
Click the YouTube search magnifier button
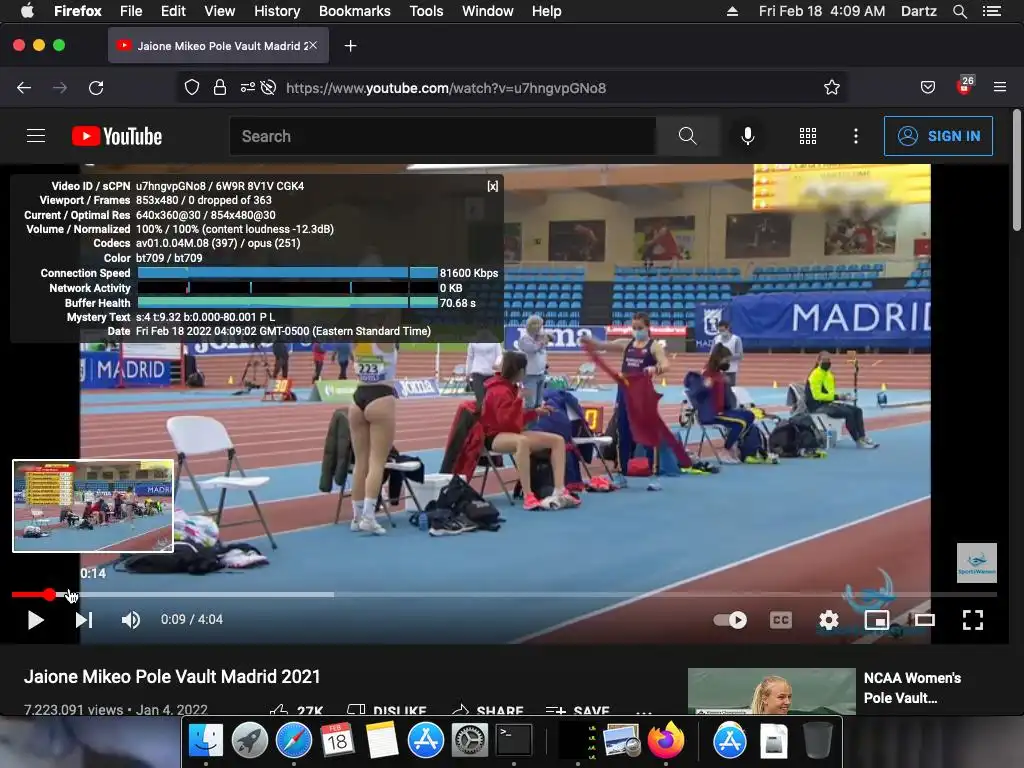[688, 136]
